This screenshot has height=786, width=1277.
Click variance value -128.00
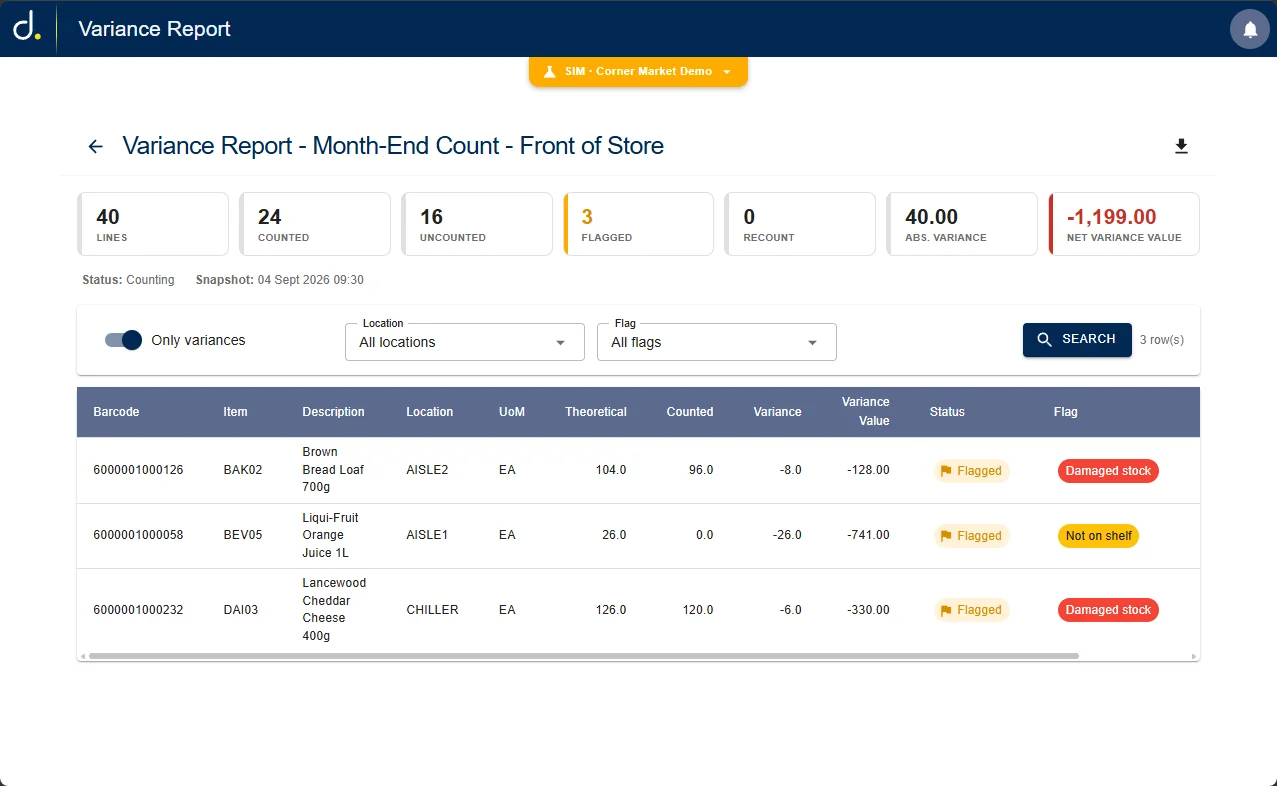click(x=867, y=470)
